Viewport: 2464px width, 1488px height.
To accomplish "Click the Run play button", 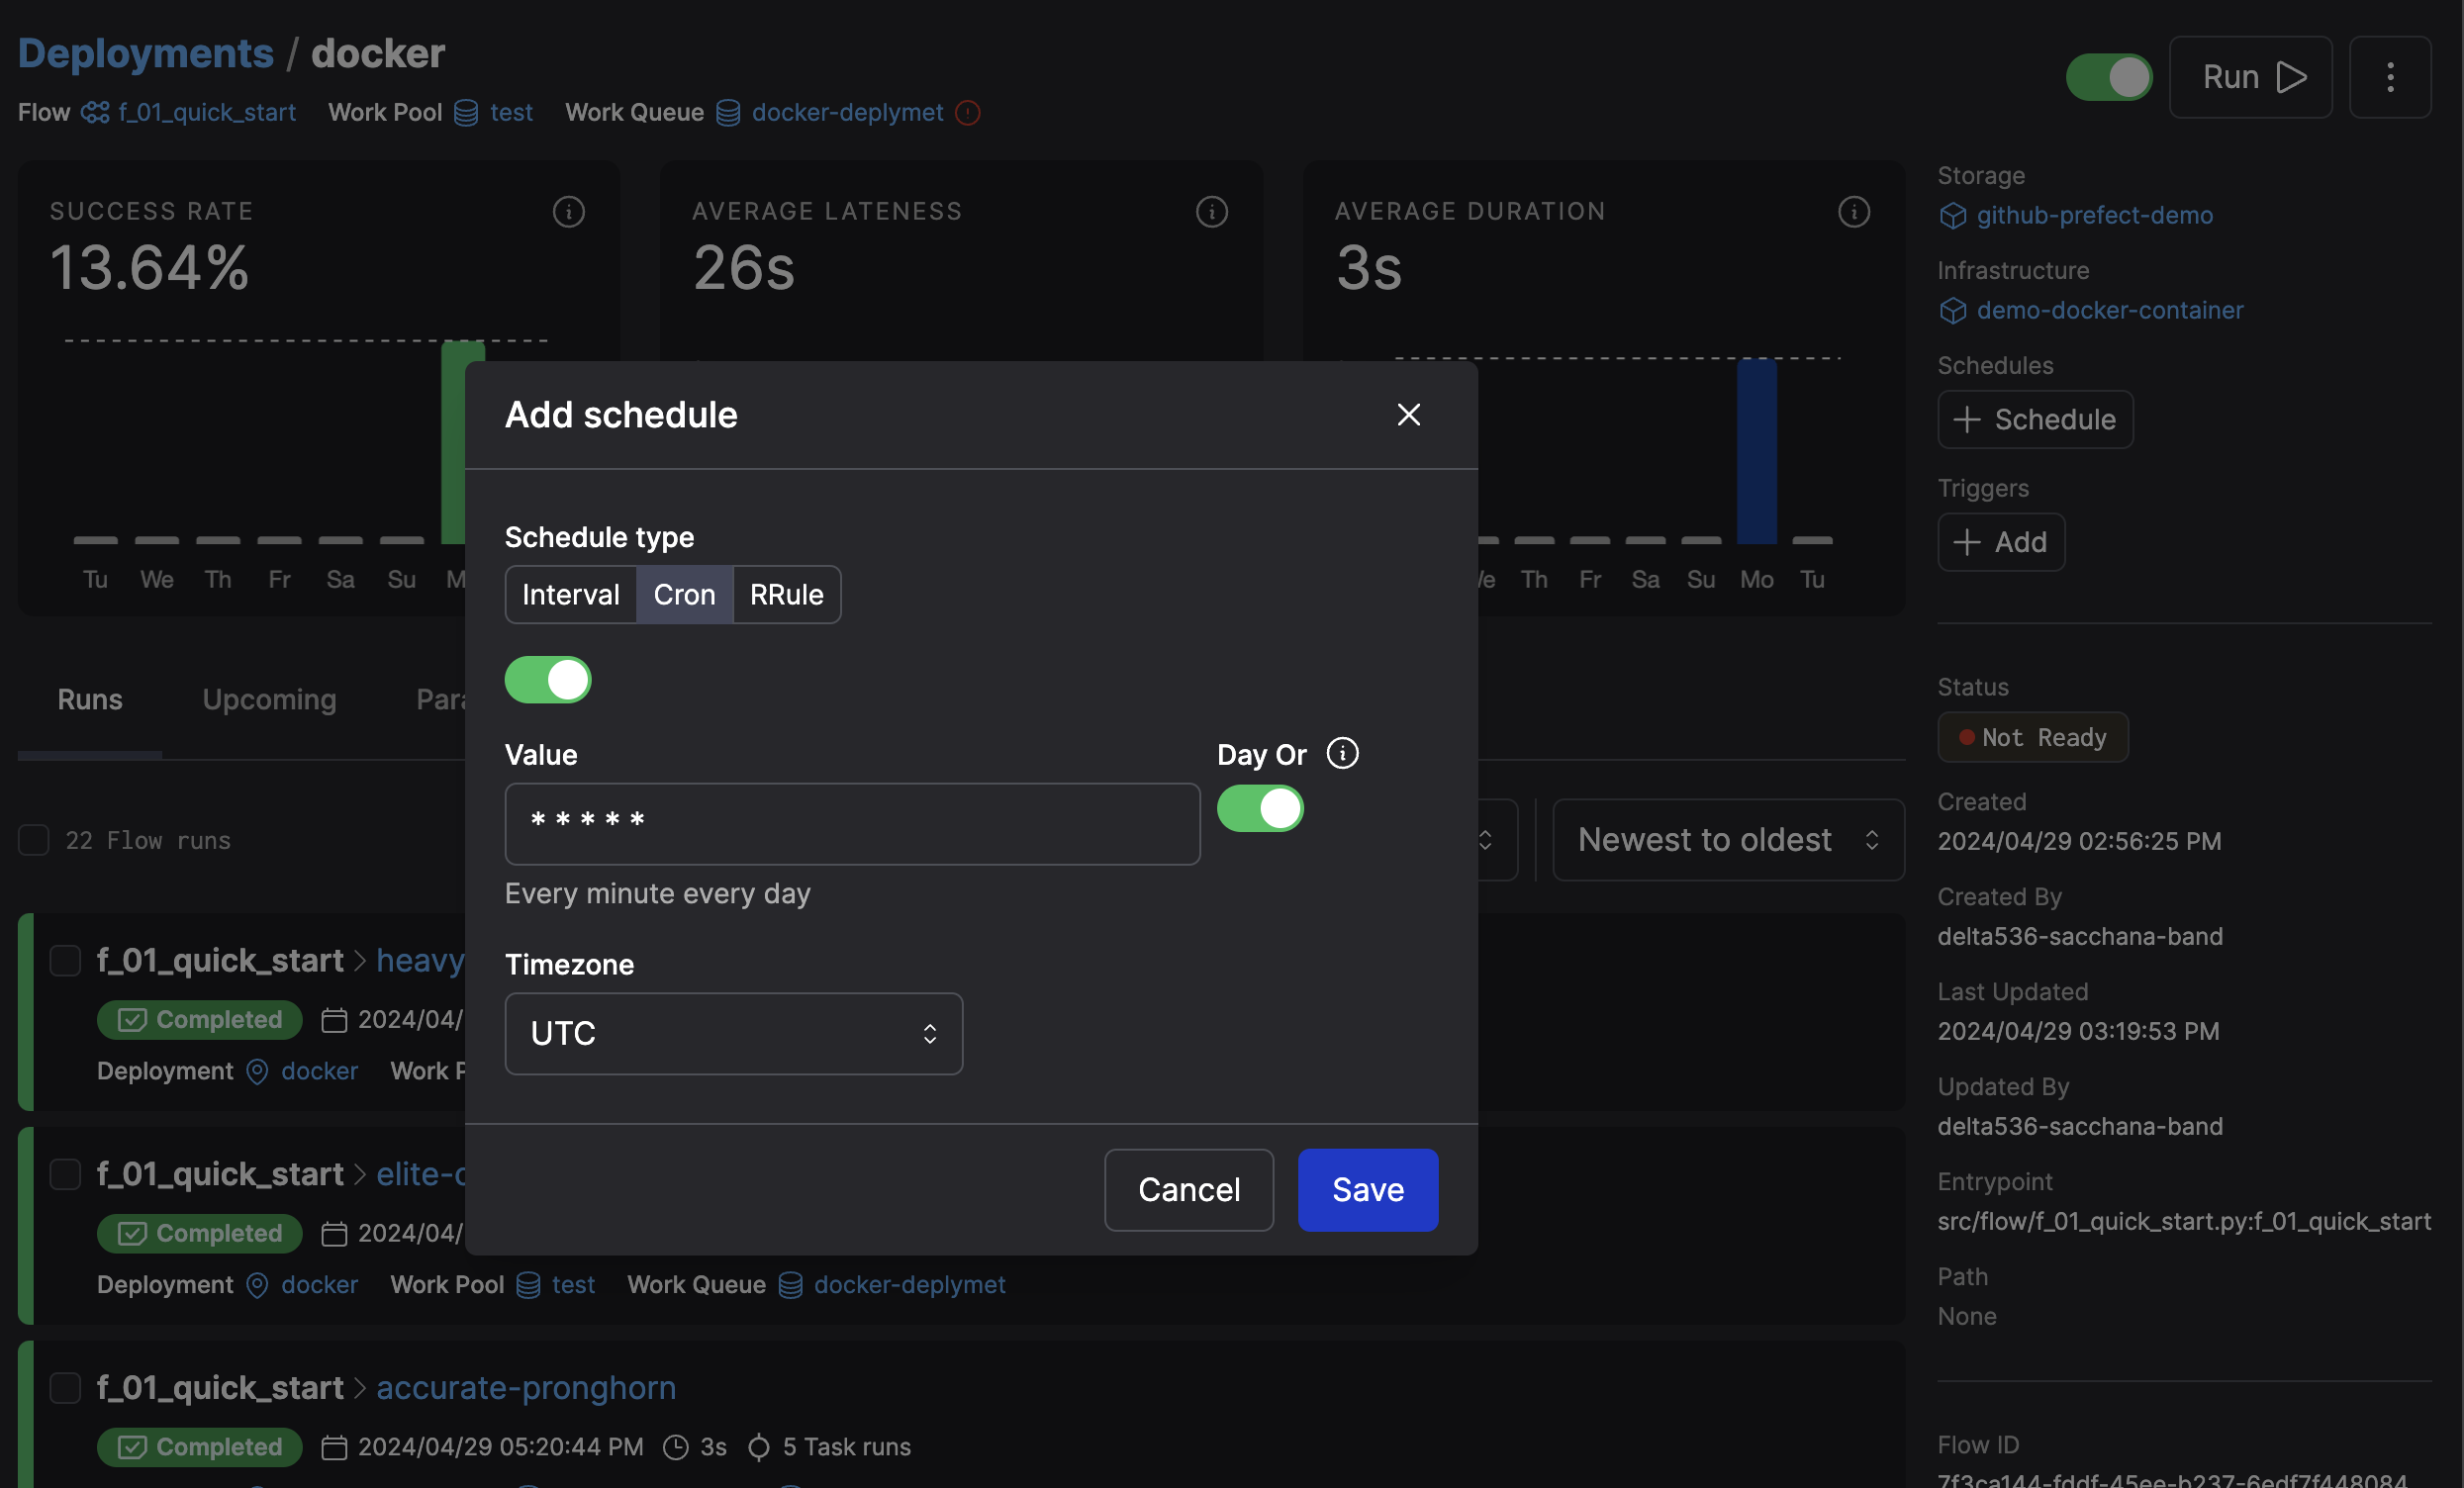I will [2250, 77].
